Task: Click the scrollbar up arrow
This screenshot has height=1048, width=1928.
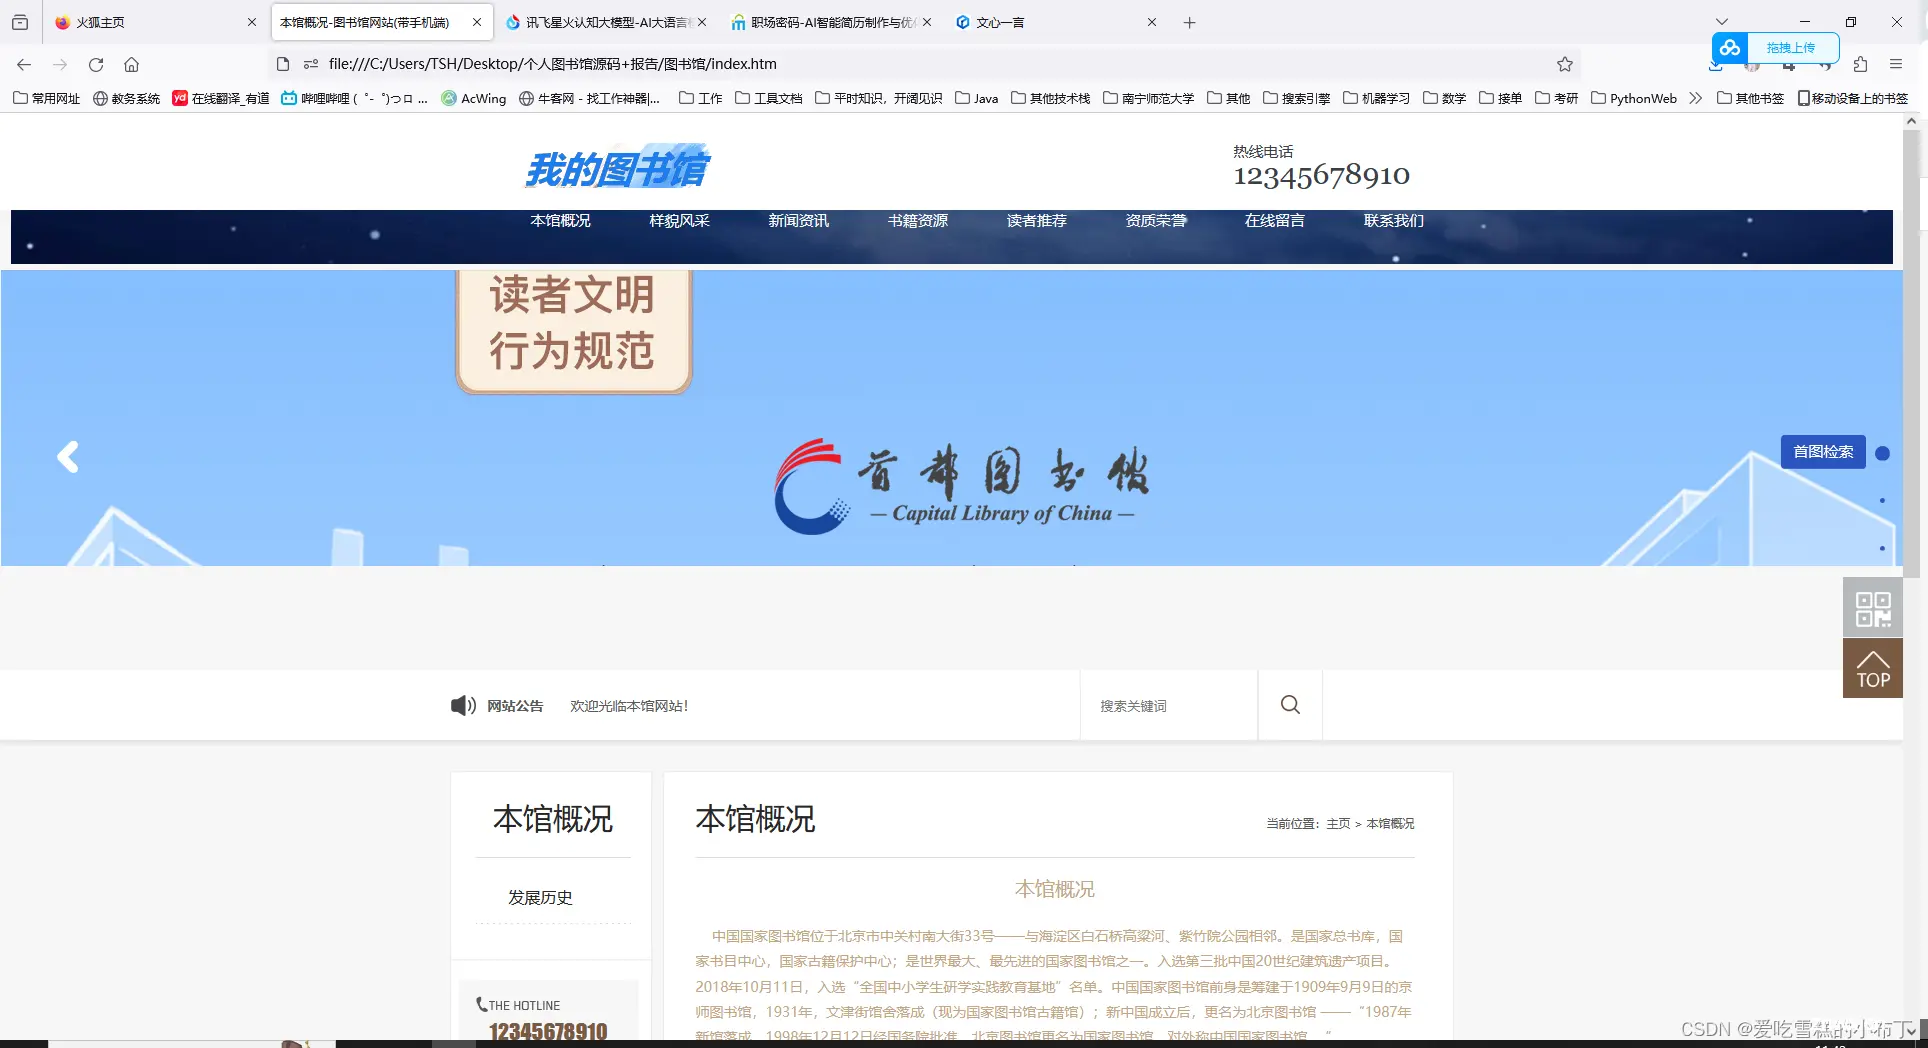Action: (1911, 122)
